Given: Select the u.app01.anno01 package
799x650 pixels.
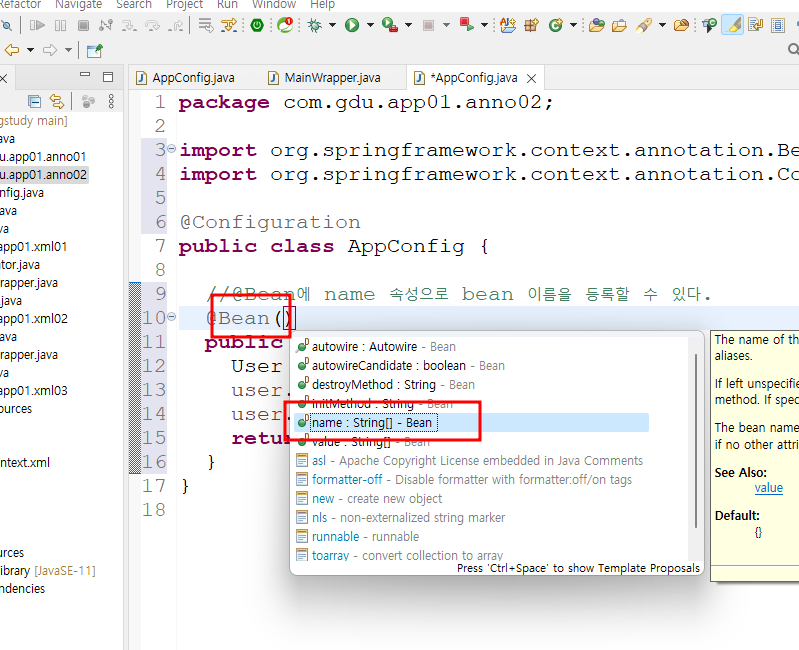Looking at the screenshot, I should pos(43,156).
